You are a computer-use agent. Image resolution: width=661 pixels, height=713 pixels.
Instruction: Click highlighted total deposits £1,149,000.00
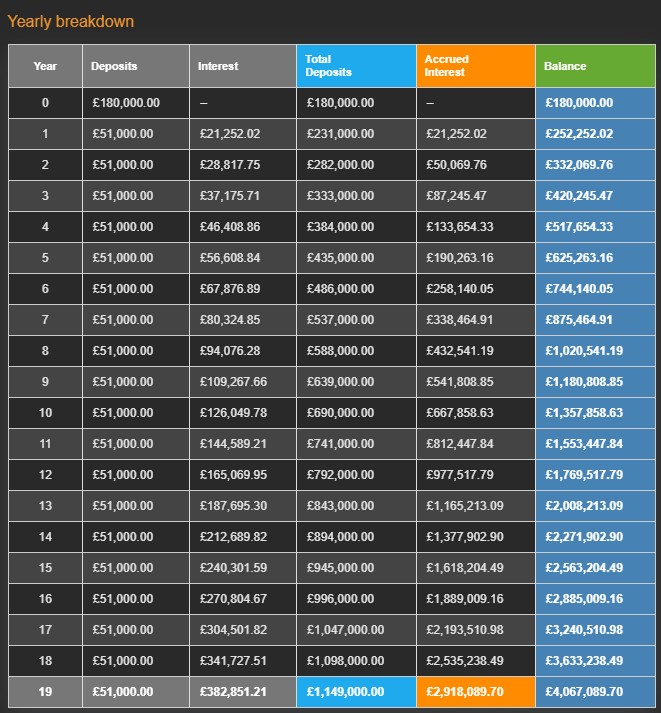pyautogui.click(x=346, y=692)
